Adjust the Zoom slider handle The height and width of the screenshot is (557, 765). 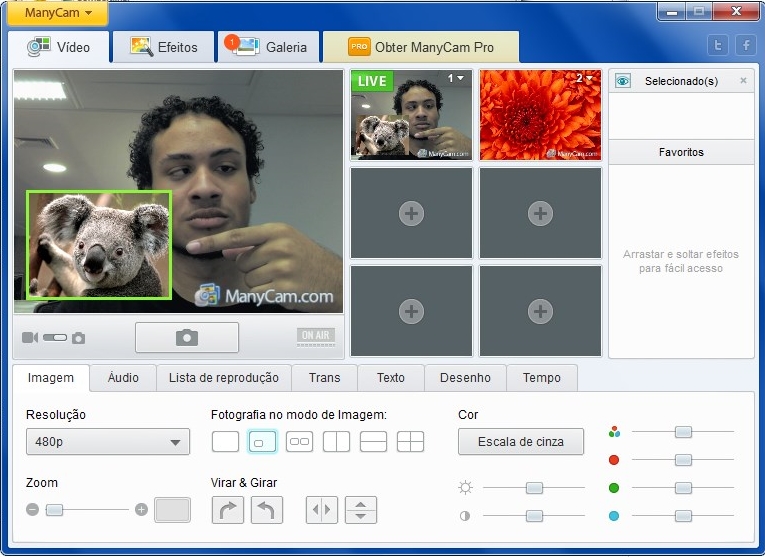tap(54, 510)
